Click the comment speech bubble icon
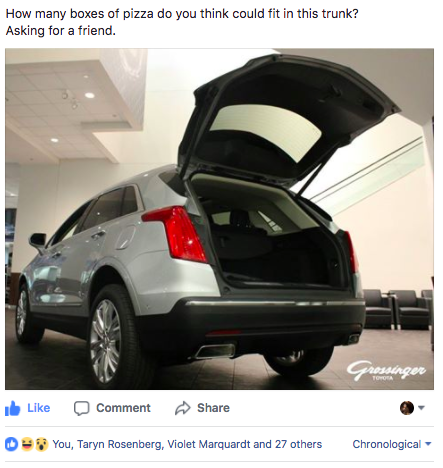The image size is (443, 468). pos(82,408)
